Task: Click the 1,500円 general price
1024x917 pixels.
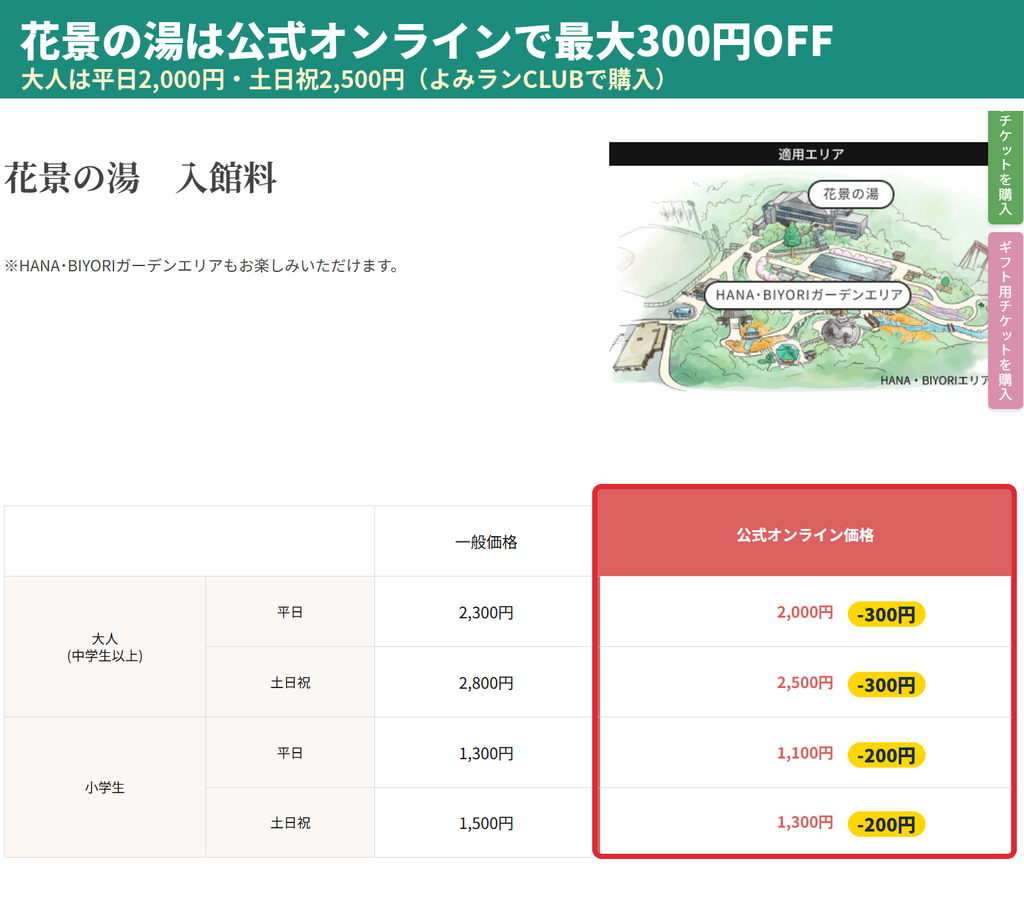Action: click(486, 824)
